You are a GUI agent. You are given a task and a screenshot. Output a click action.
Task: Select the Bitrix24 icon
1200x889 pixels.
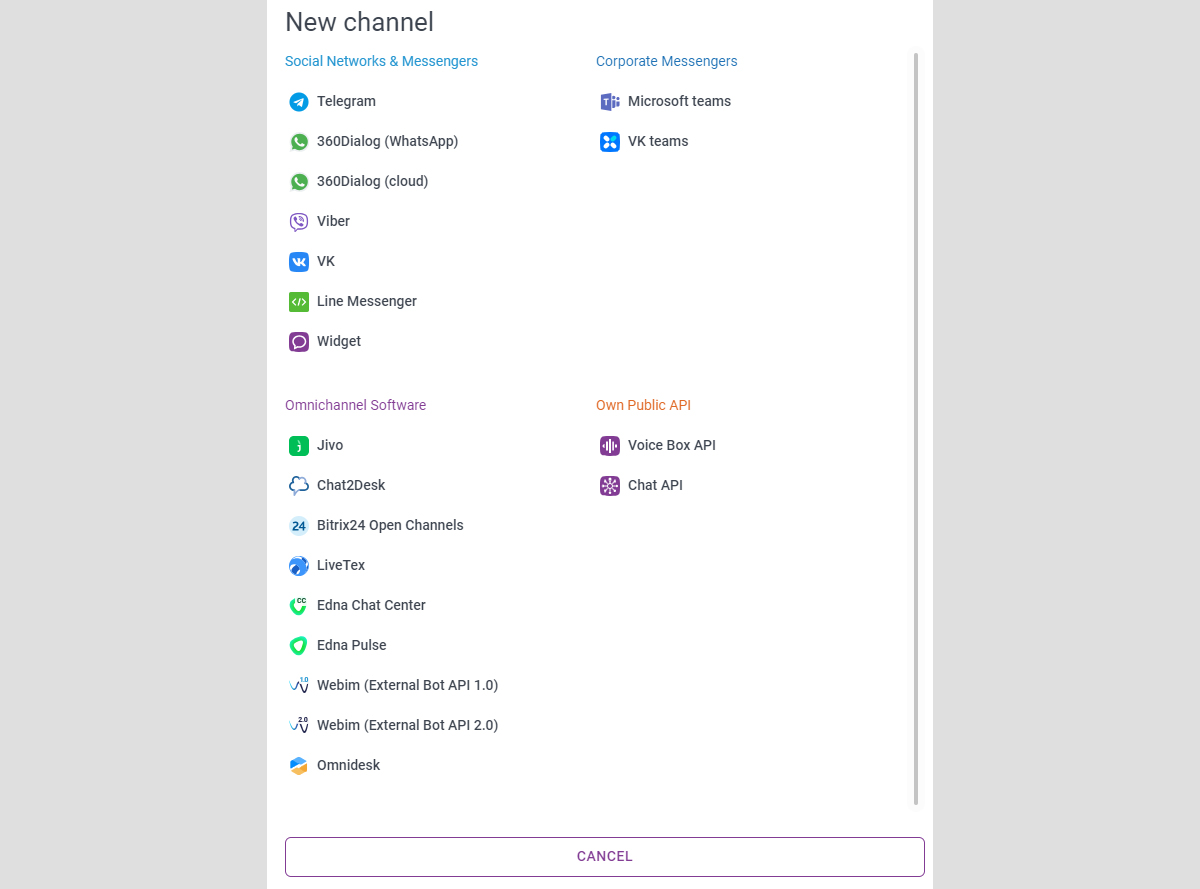(299, 526)
